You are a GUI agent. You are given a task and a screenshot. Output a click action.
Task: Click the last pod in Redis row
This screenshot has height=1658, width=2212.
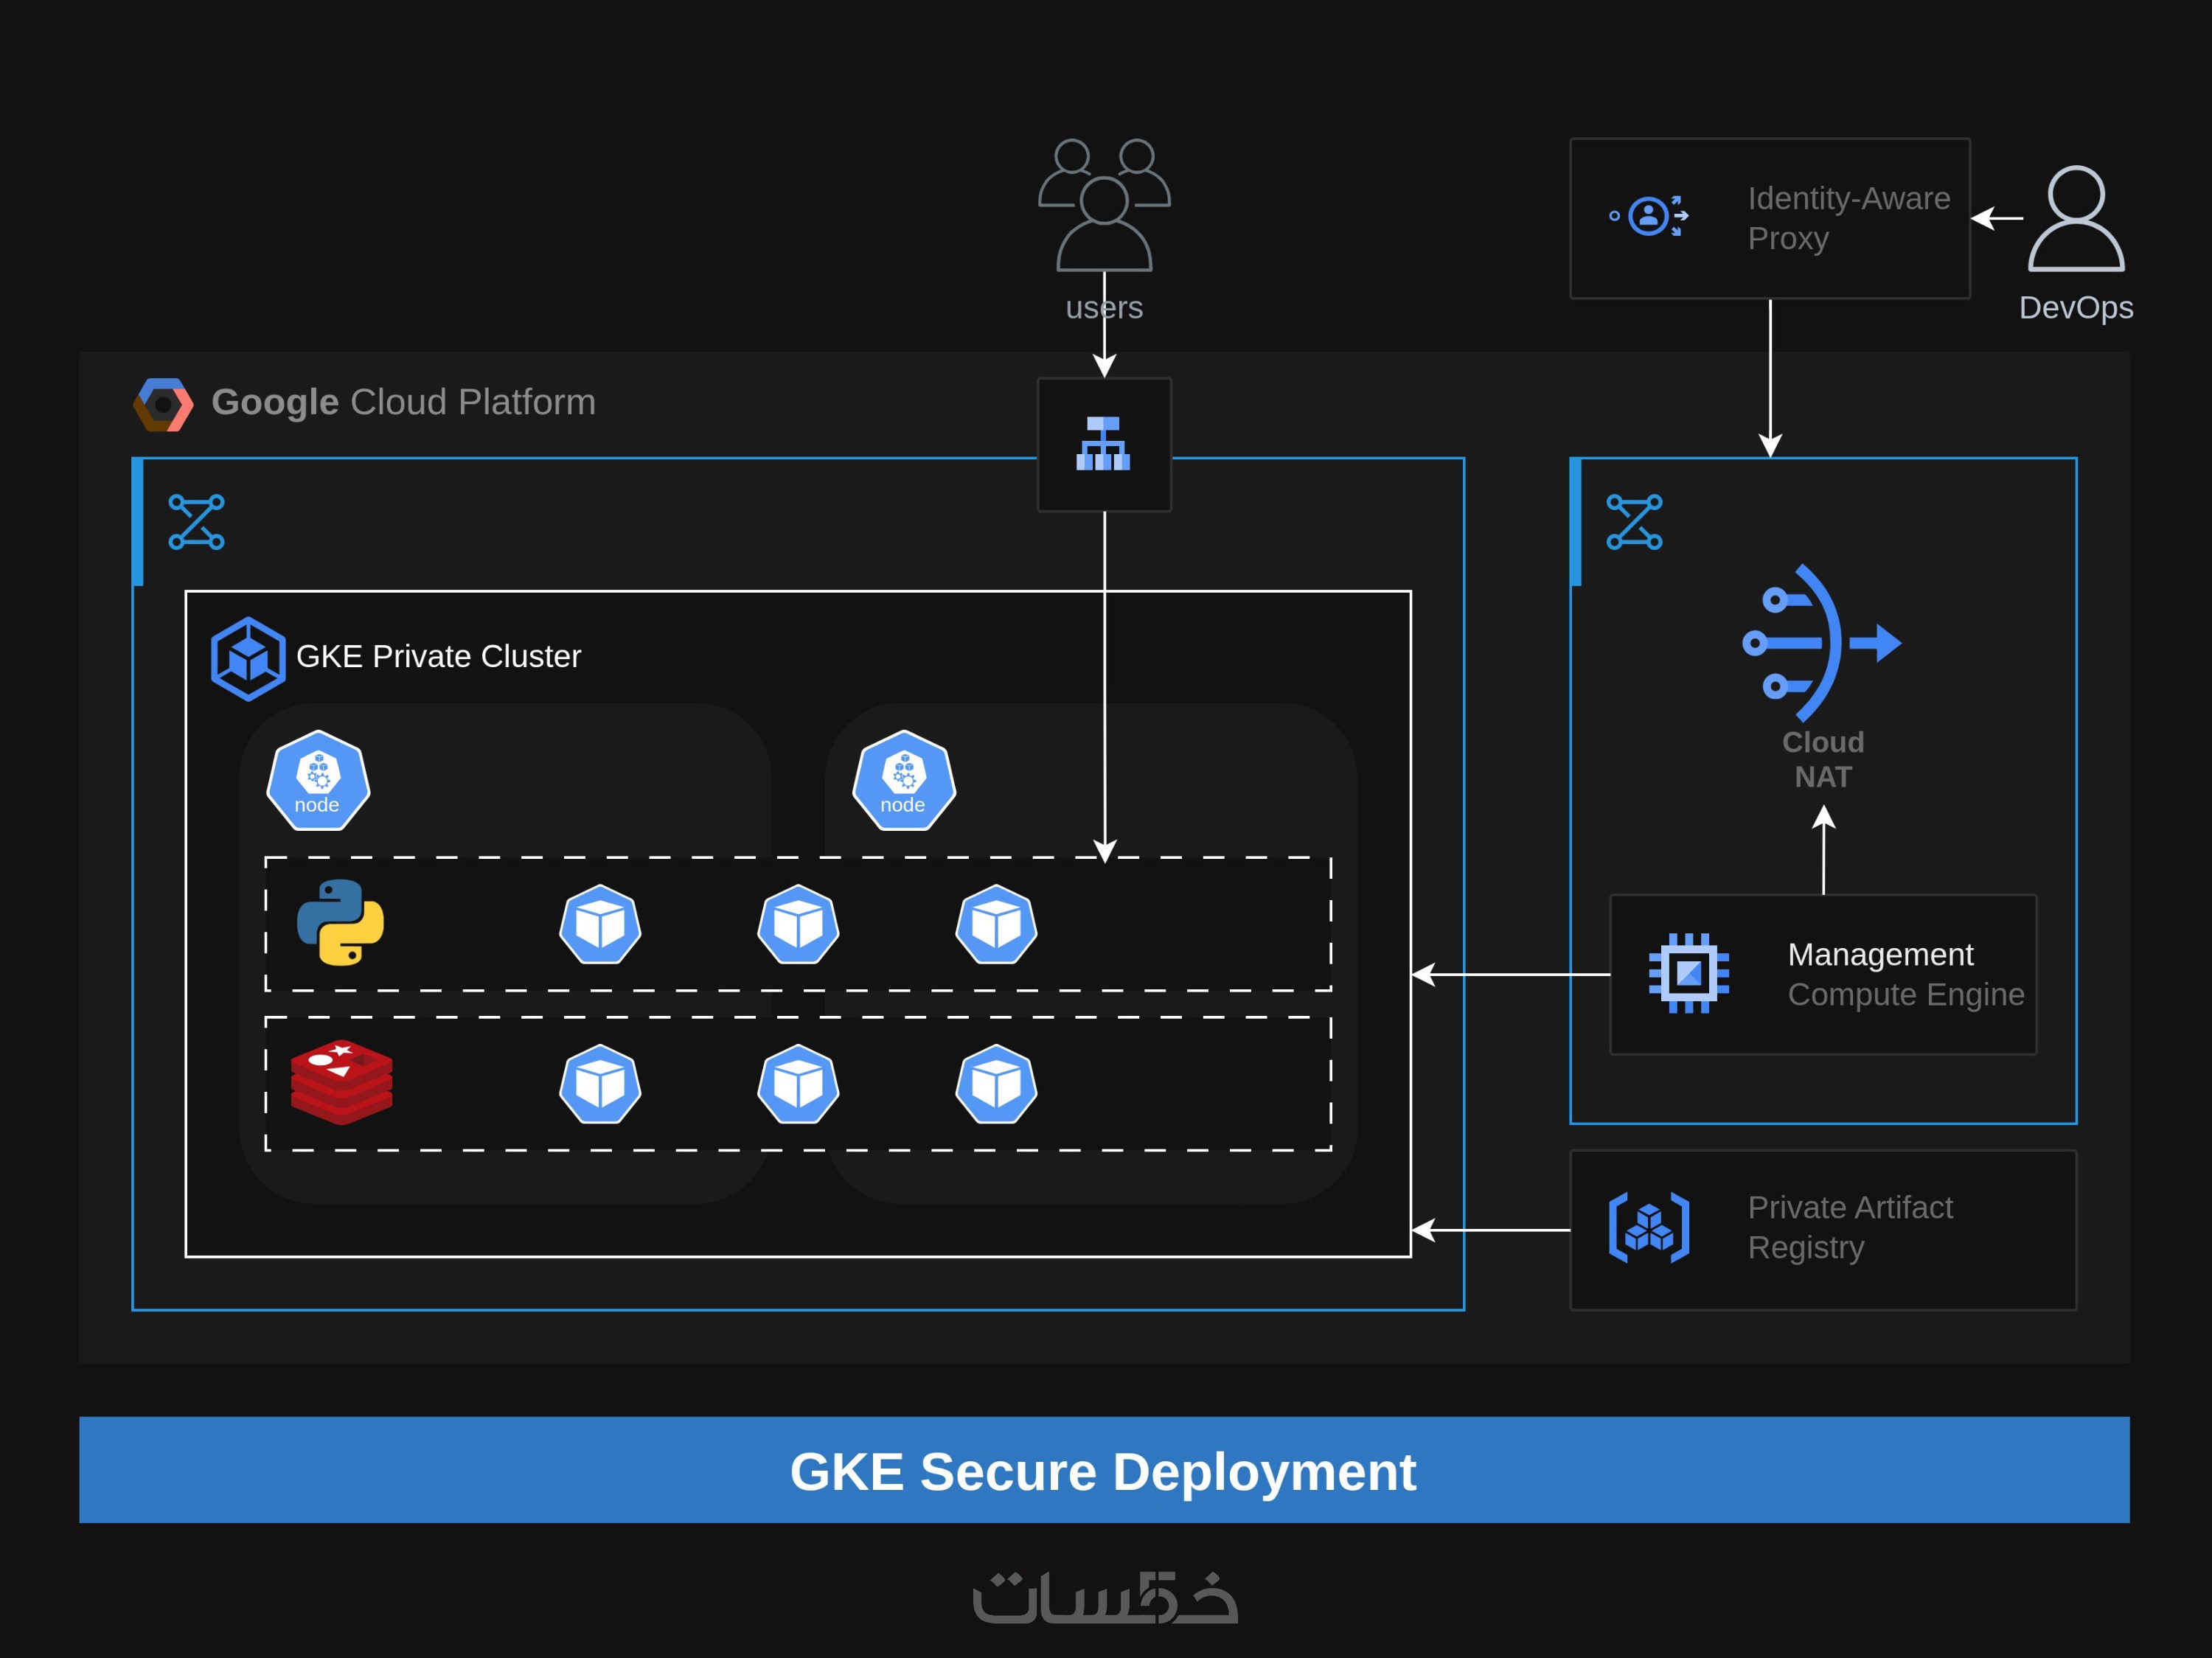(996, 1084)
